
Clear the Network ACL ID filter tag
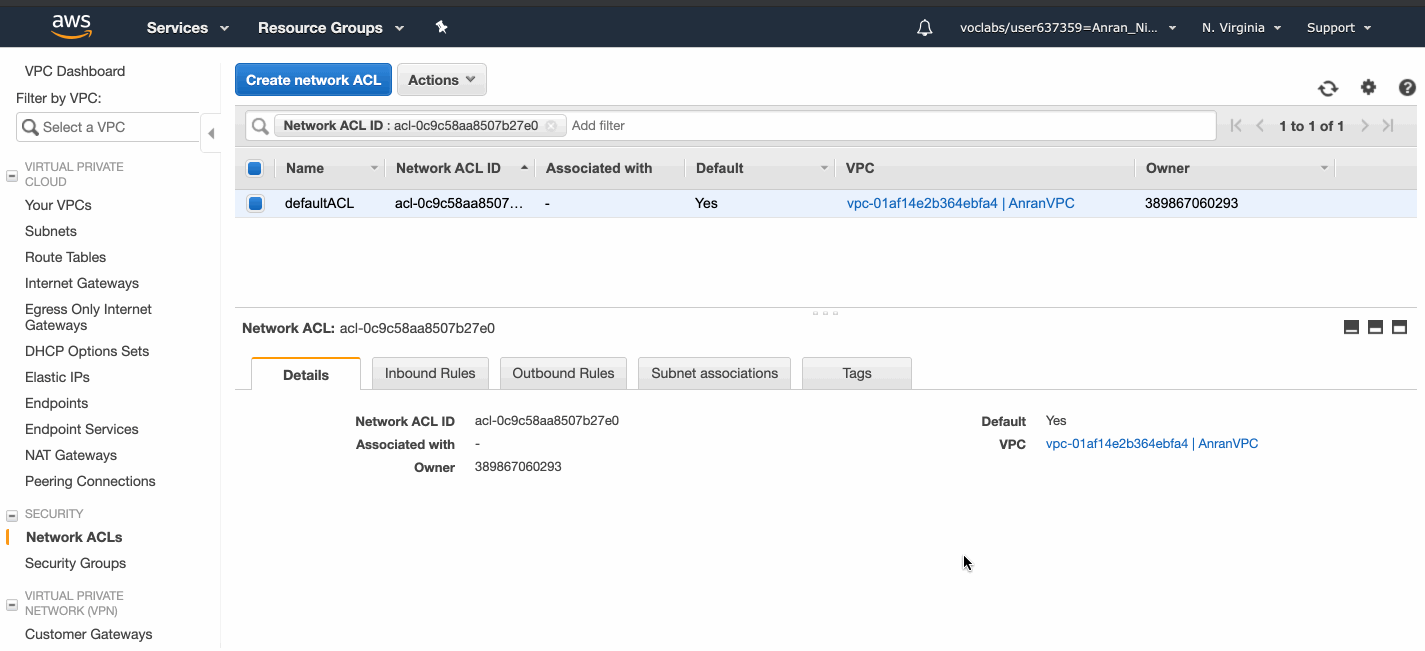tap(552, 125)
